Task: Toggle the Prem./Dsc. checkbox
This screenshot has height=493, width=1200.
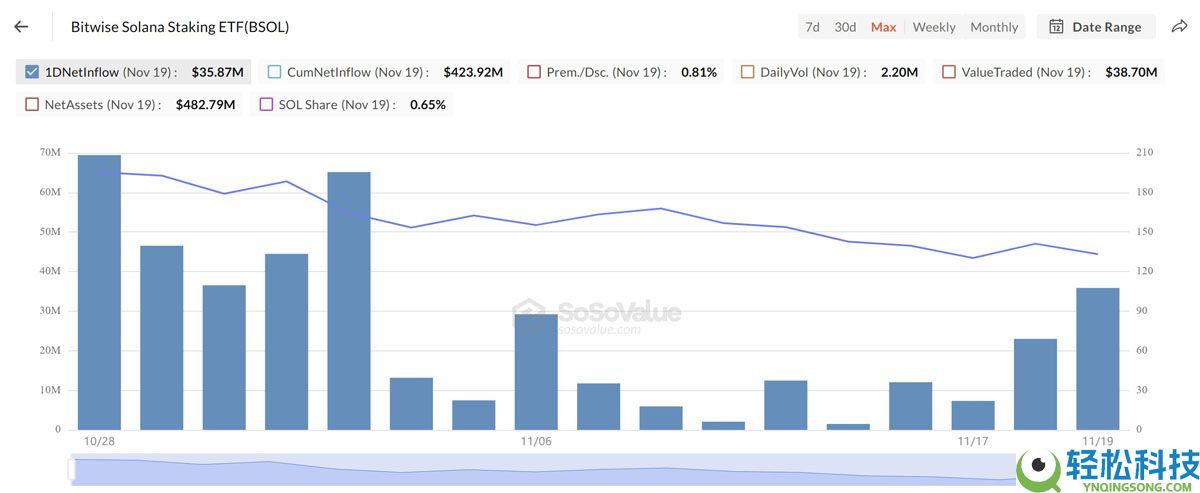Action: 534,72
